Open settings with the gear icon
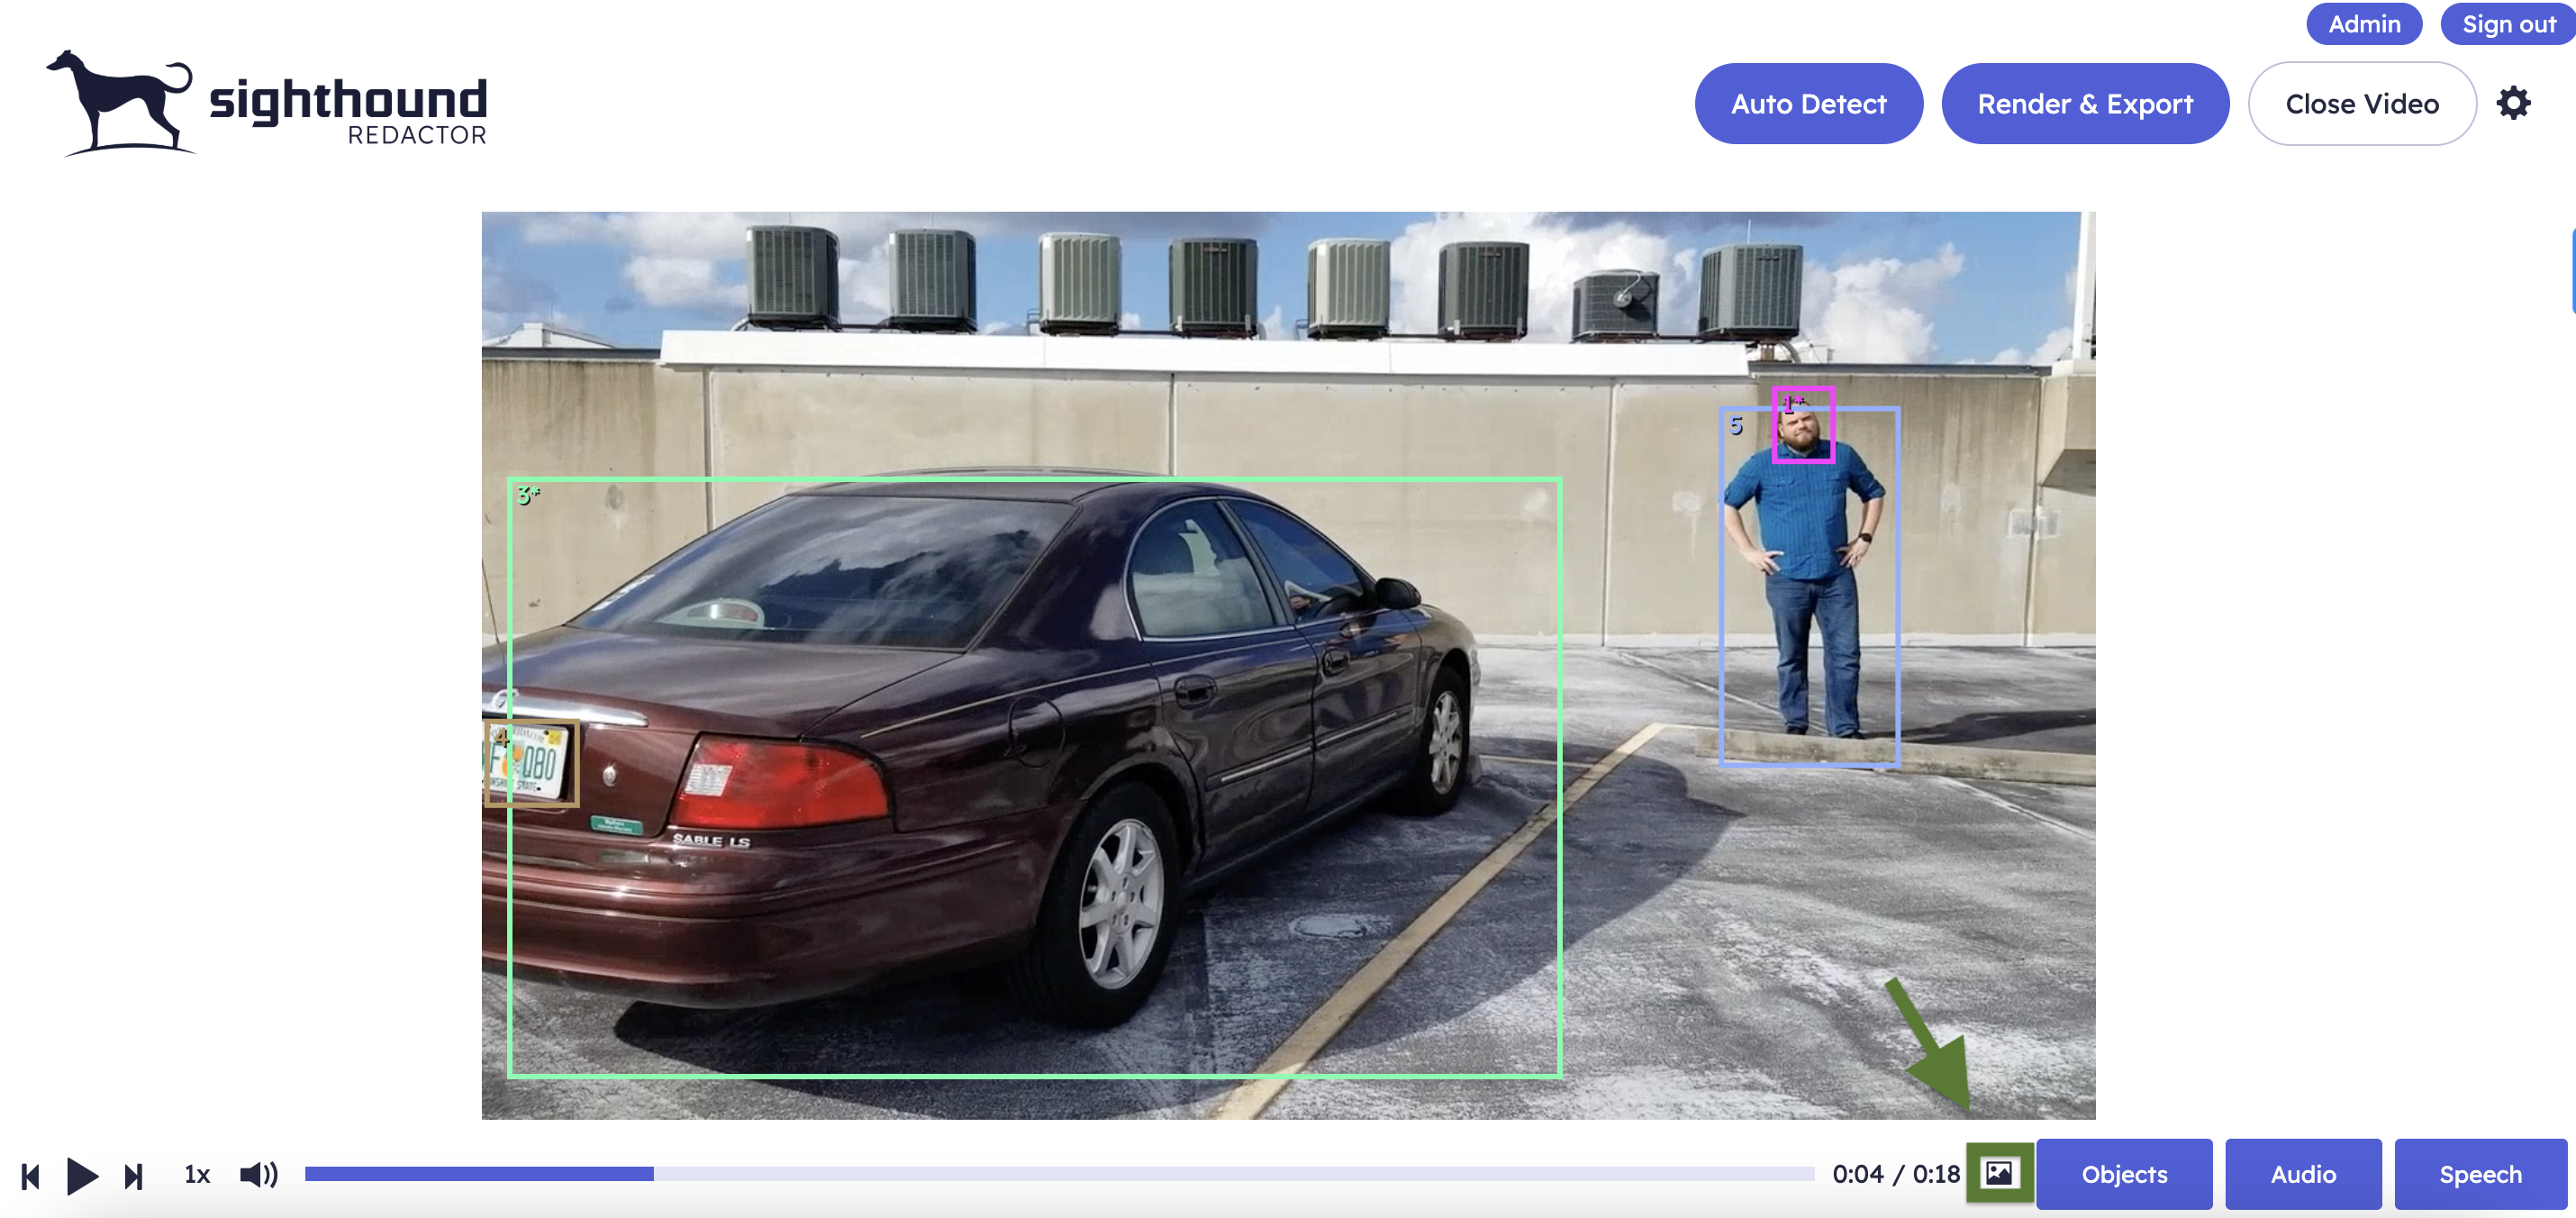The image size is (2576, 1218). pos(2515,103)
